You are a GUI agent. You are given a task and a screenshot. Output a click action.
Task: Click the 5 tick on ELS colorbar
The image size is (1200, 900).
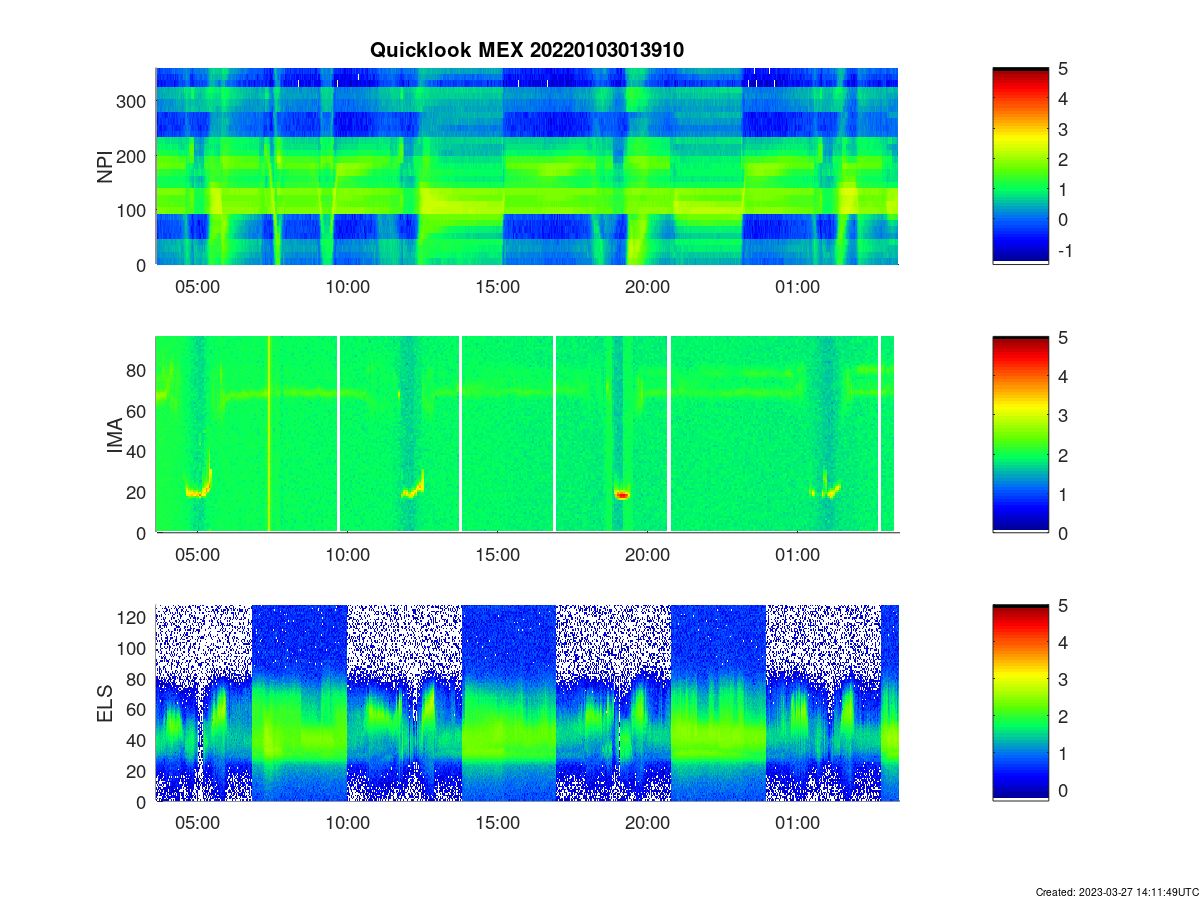point(1063,606)
